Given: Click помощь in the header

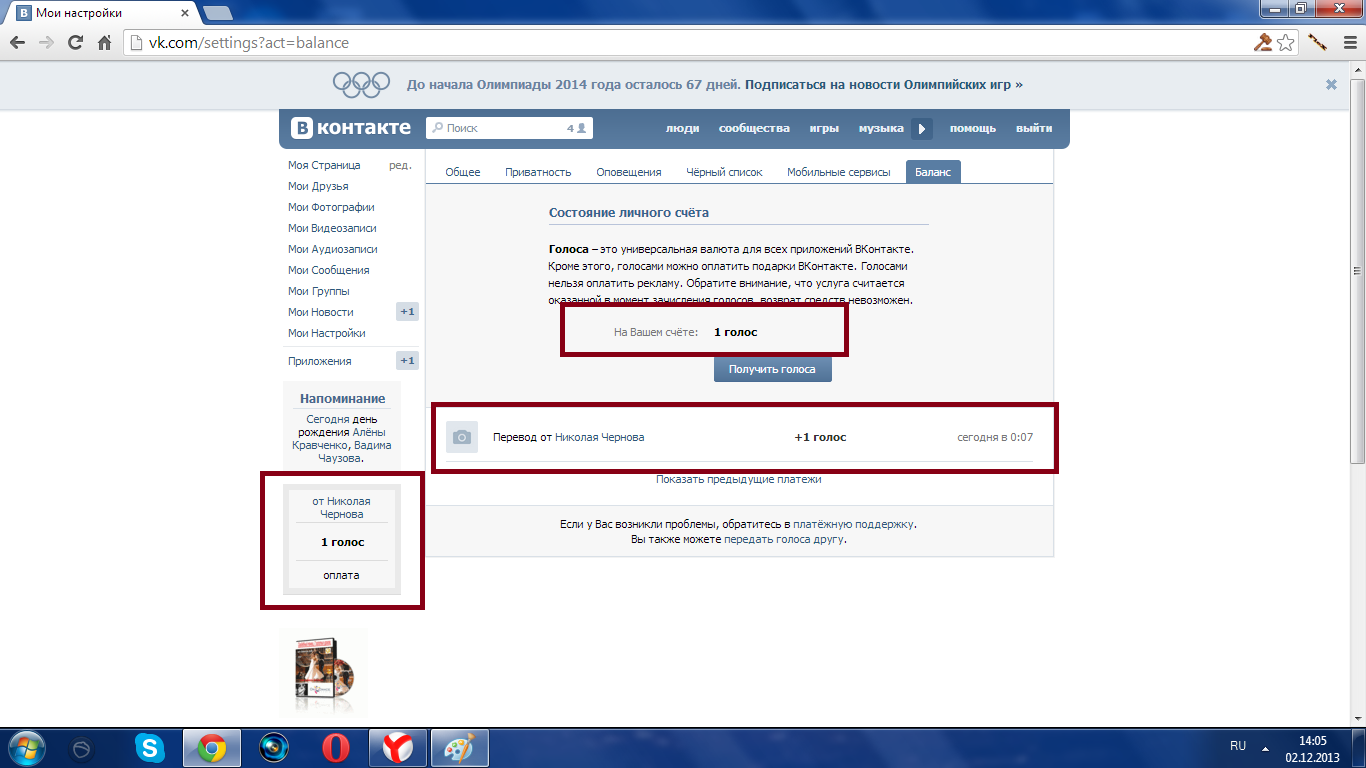Looking at the screenshot, I should coord(973,128).
